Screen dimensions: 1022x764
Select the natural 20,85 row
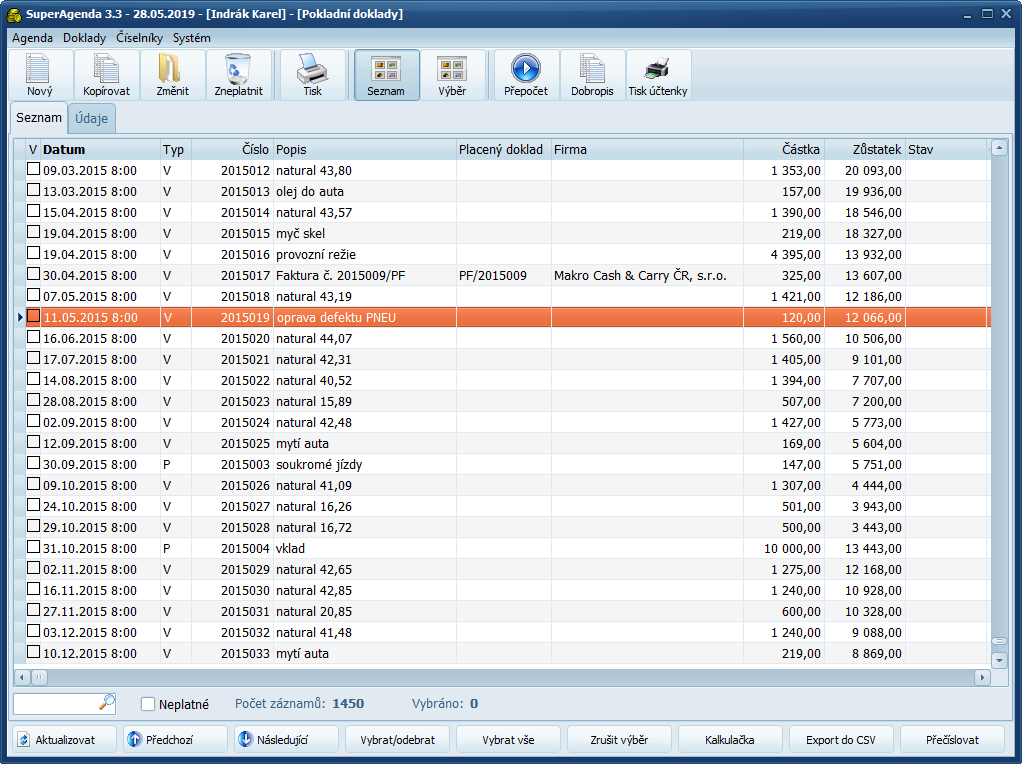click(502, 611)
